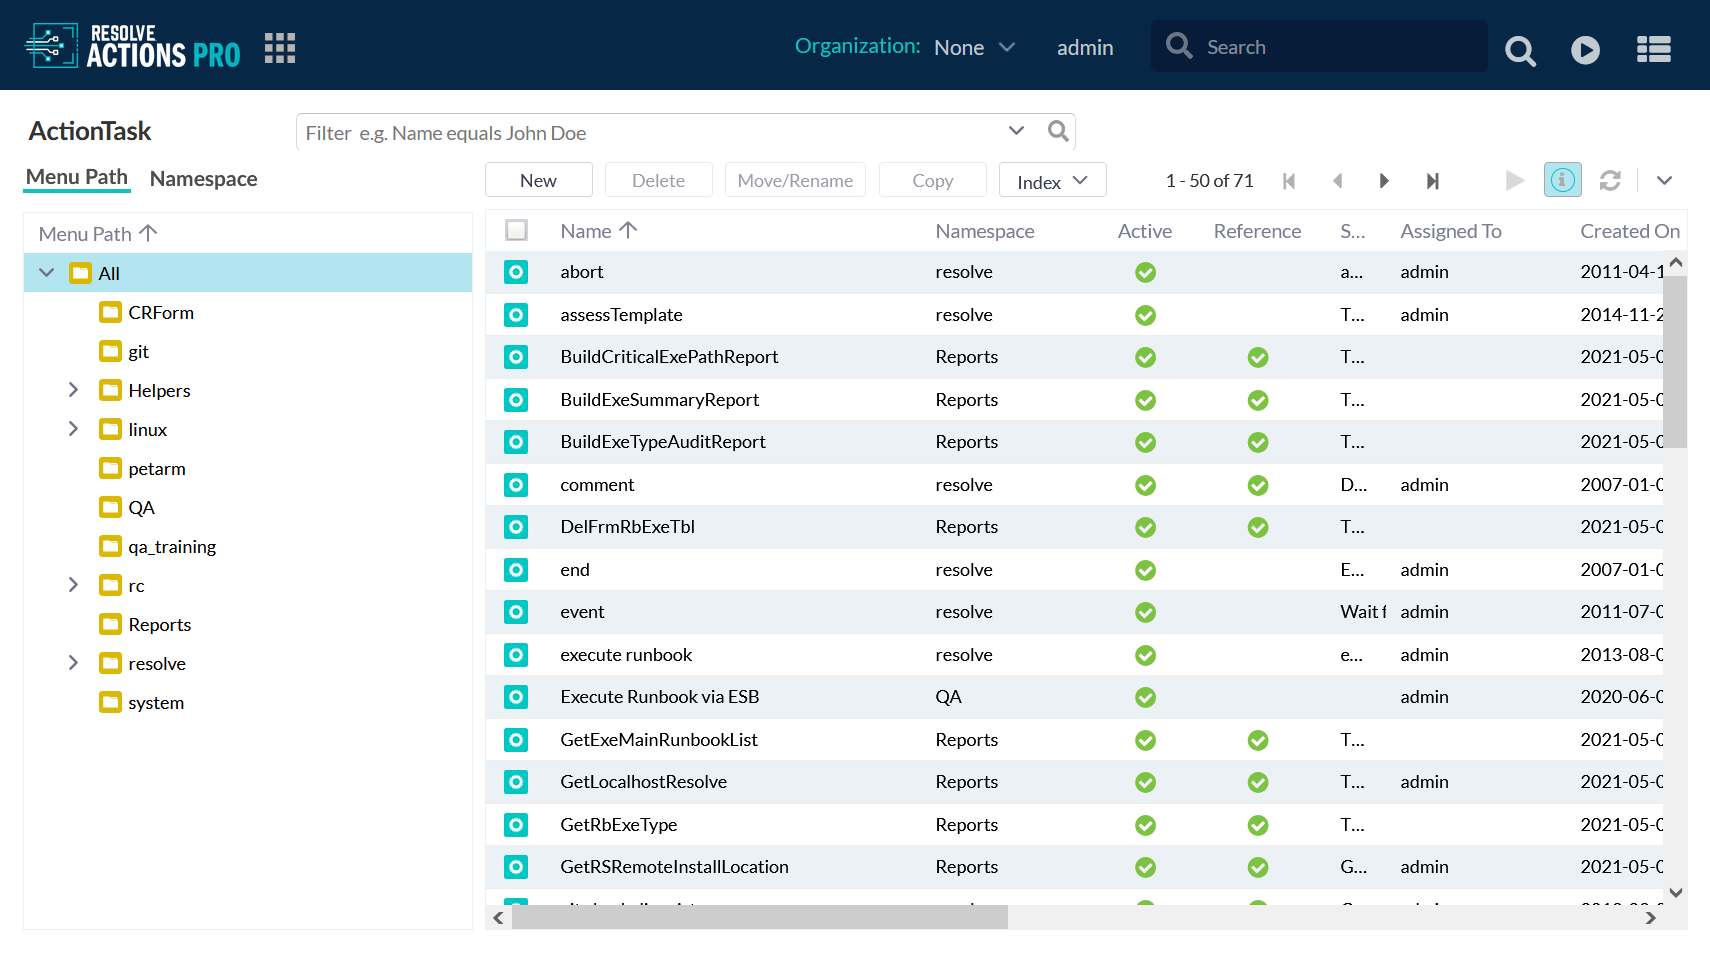Go to the last page of results
Viewport: 1710px width, 953px height.
[1432, 181]
